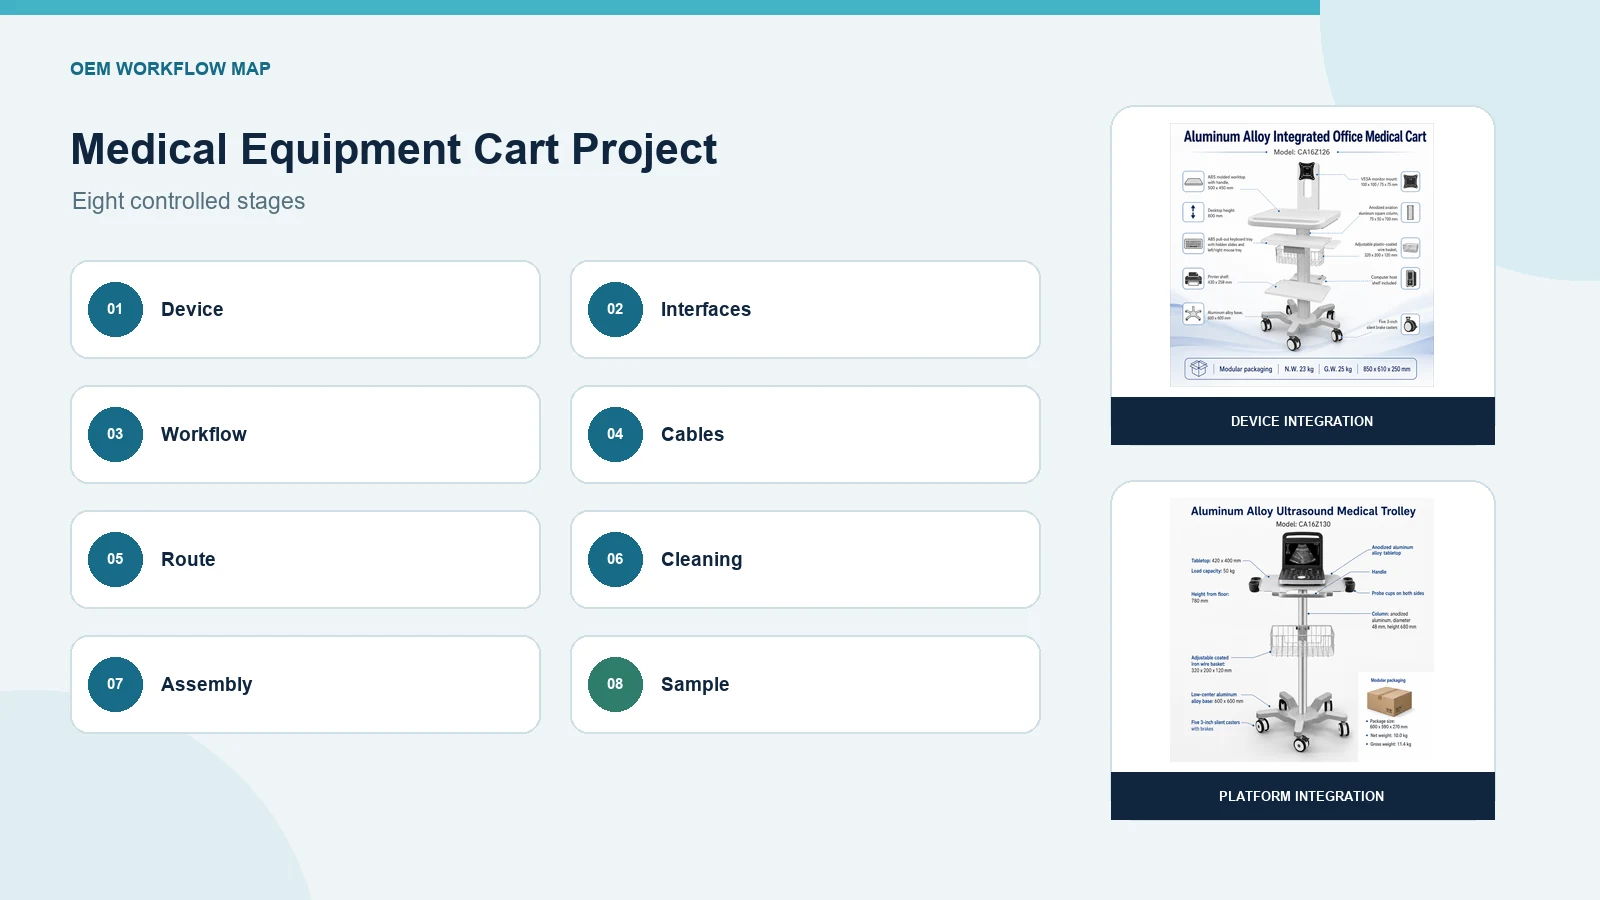Select the Sample stage label
The height and width of the screenshot is (900, 1600).
(695, 685)
